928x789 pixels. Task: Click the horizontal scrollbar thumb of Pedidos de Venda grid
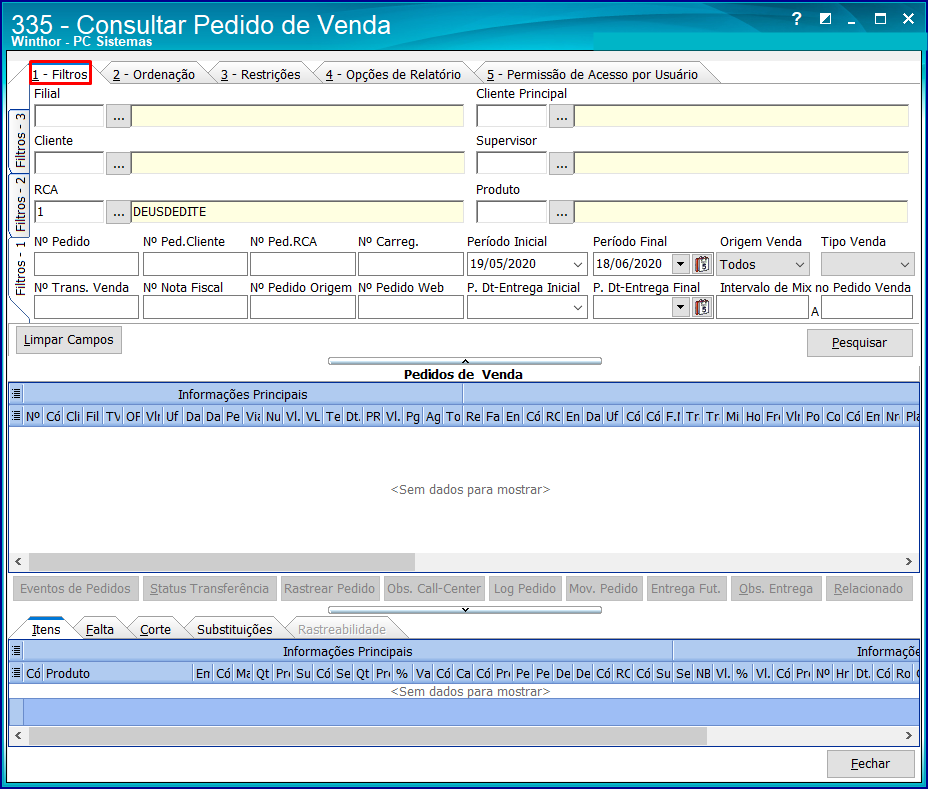(222, 561)
